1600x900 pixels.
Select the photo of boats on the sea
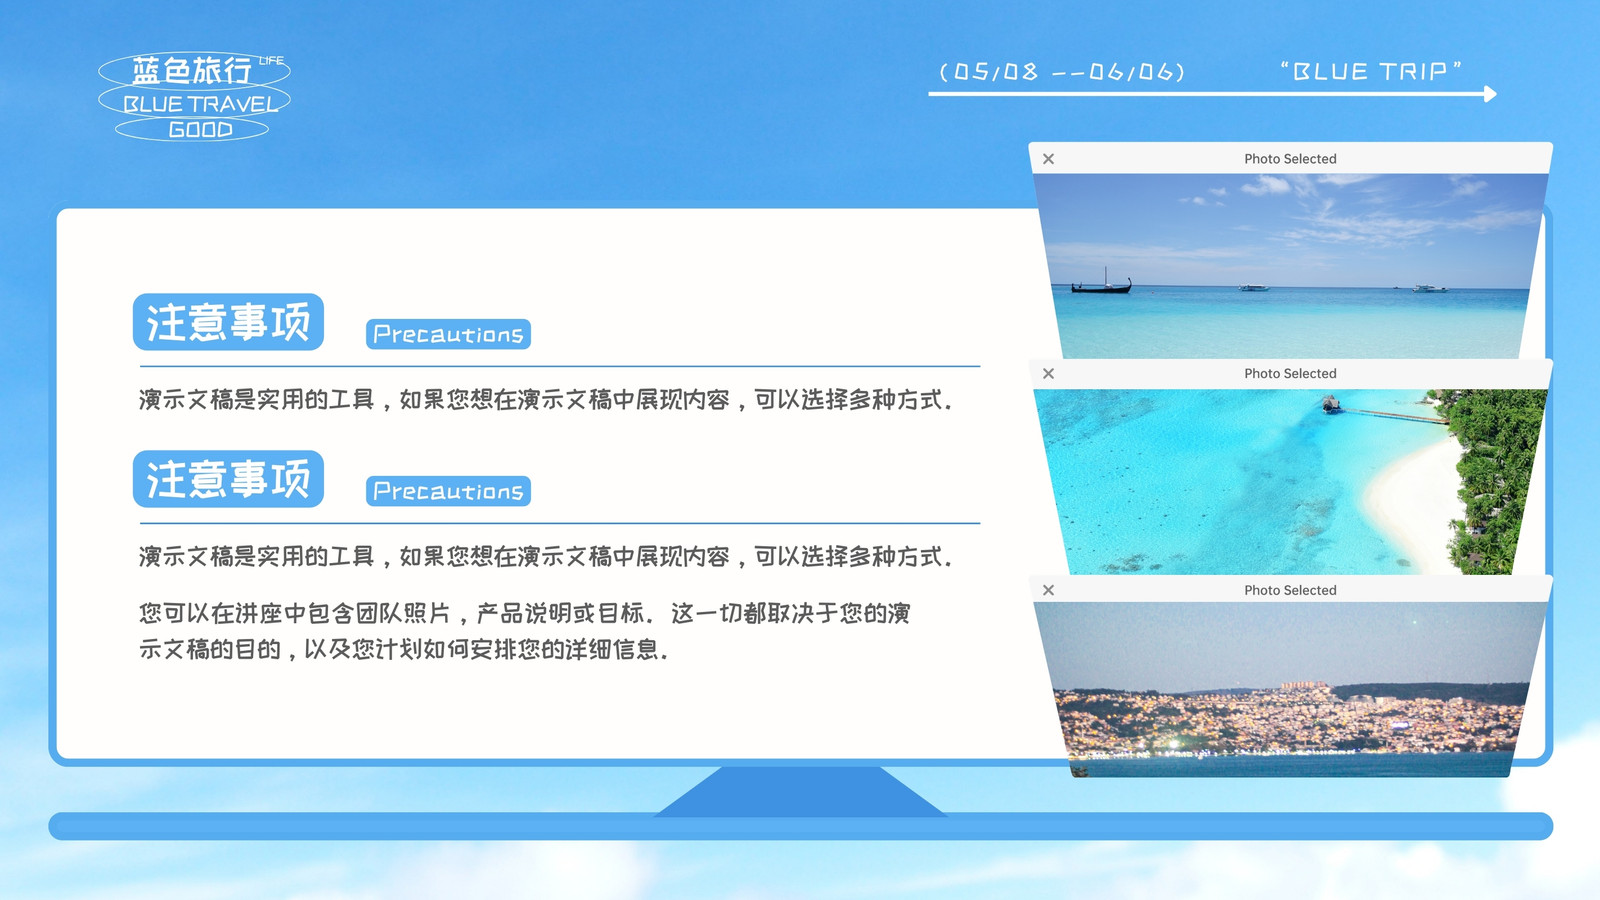1290,266
